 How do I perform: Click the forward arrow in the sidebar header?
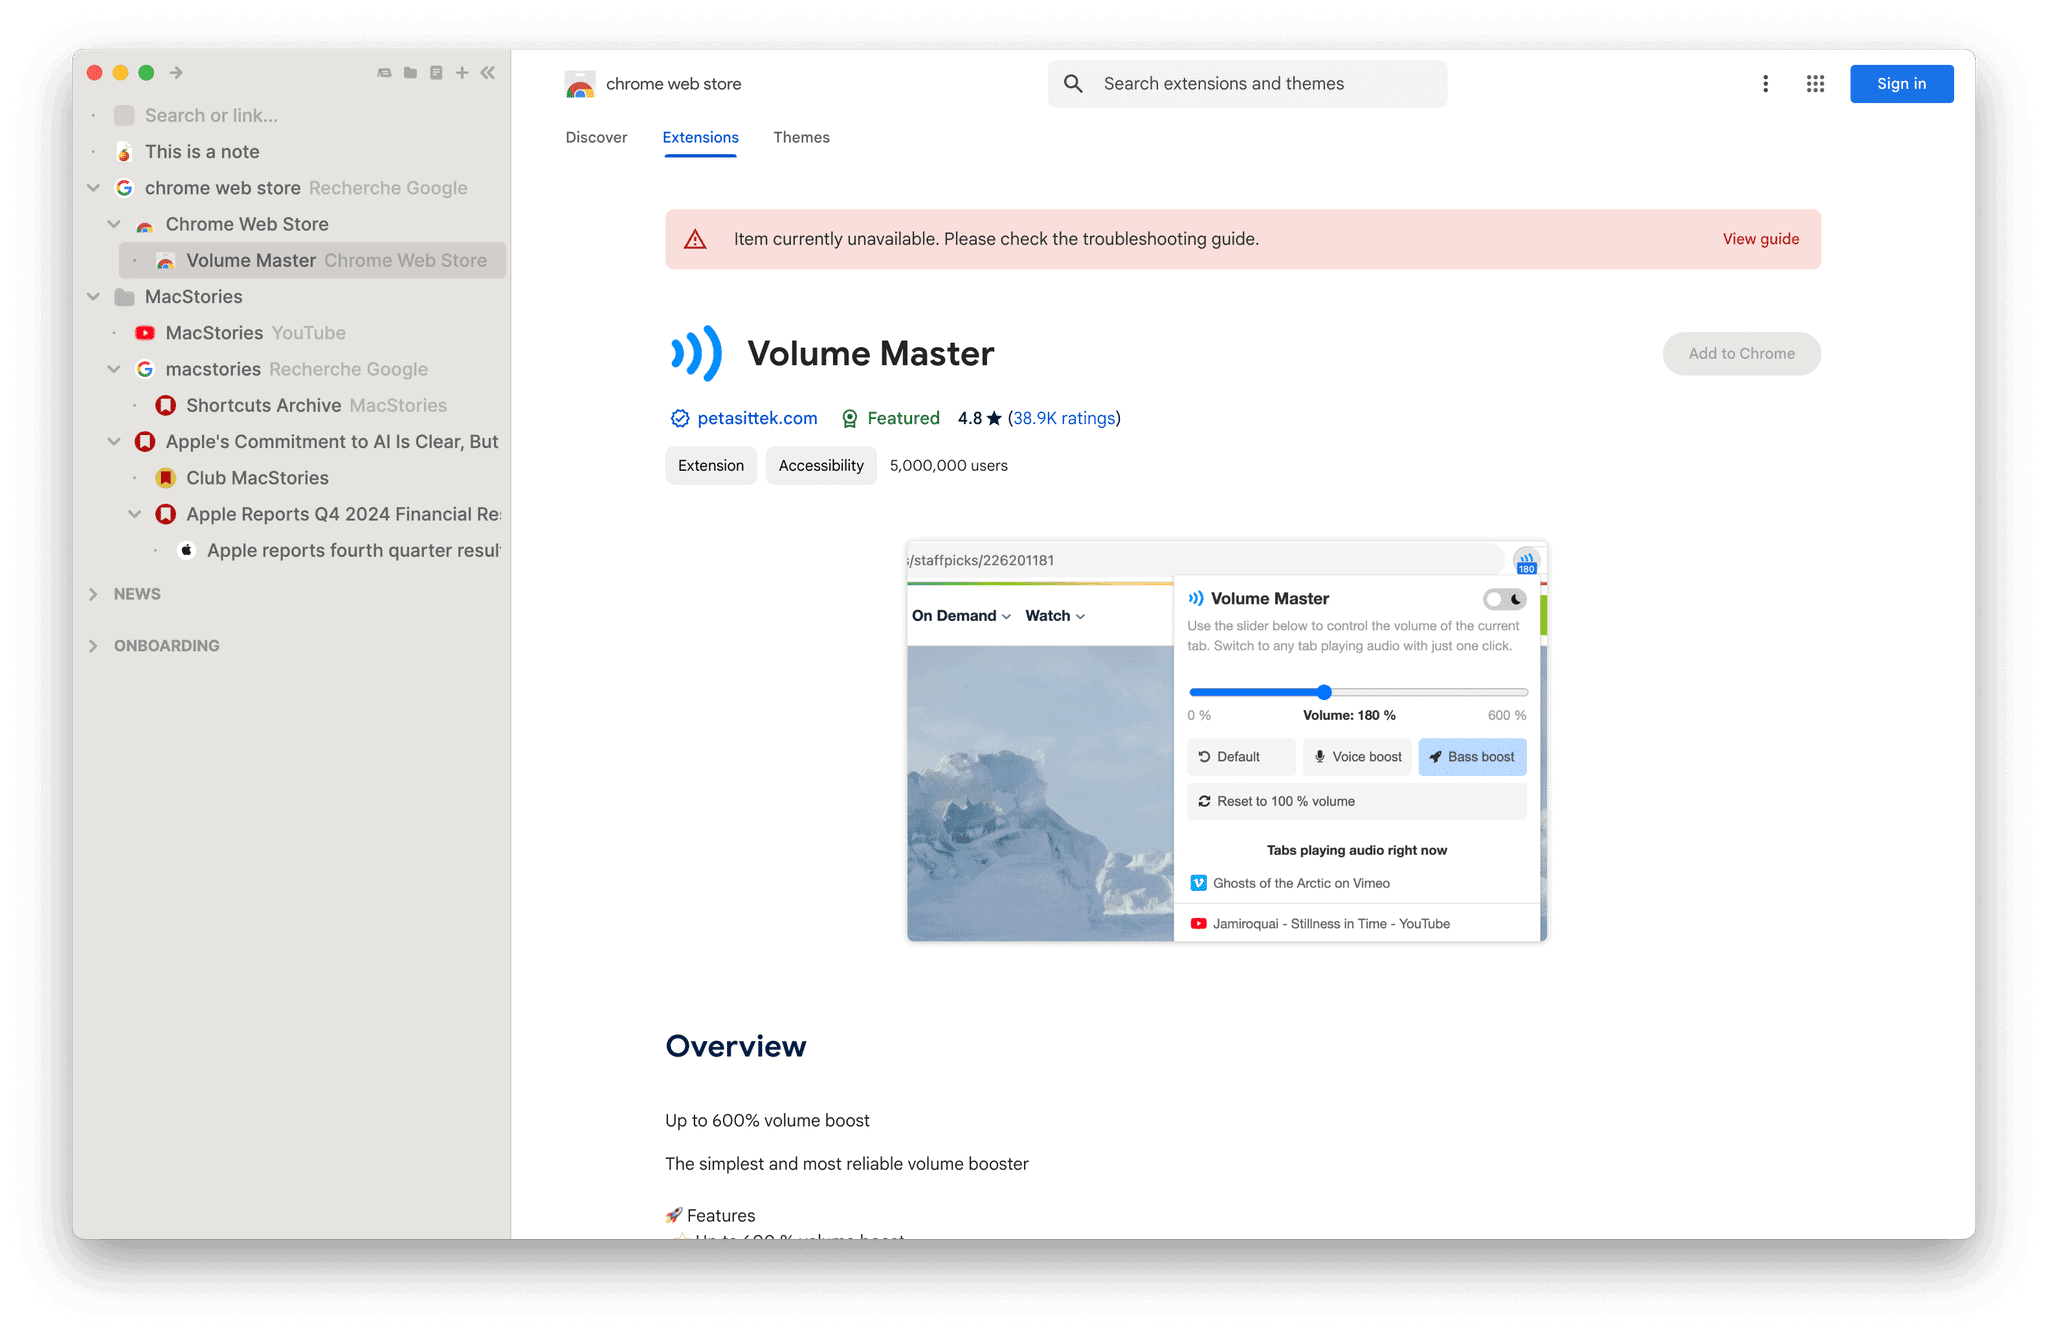[176, 72]
